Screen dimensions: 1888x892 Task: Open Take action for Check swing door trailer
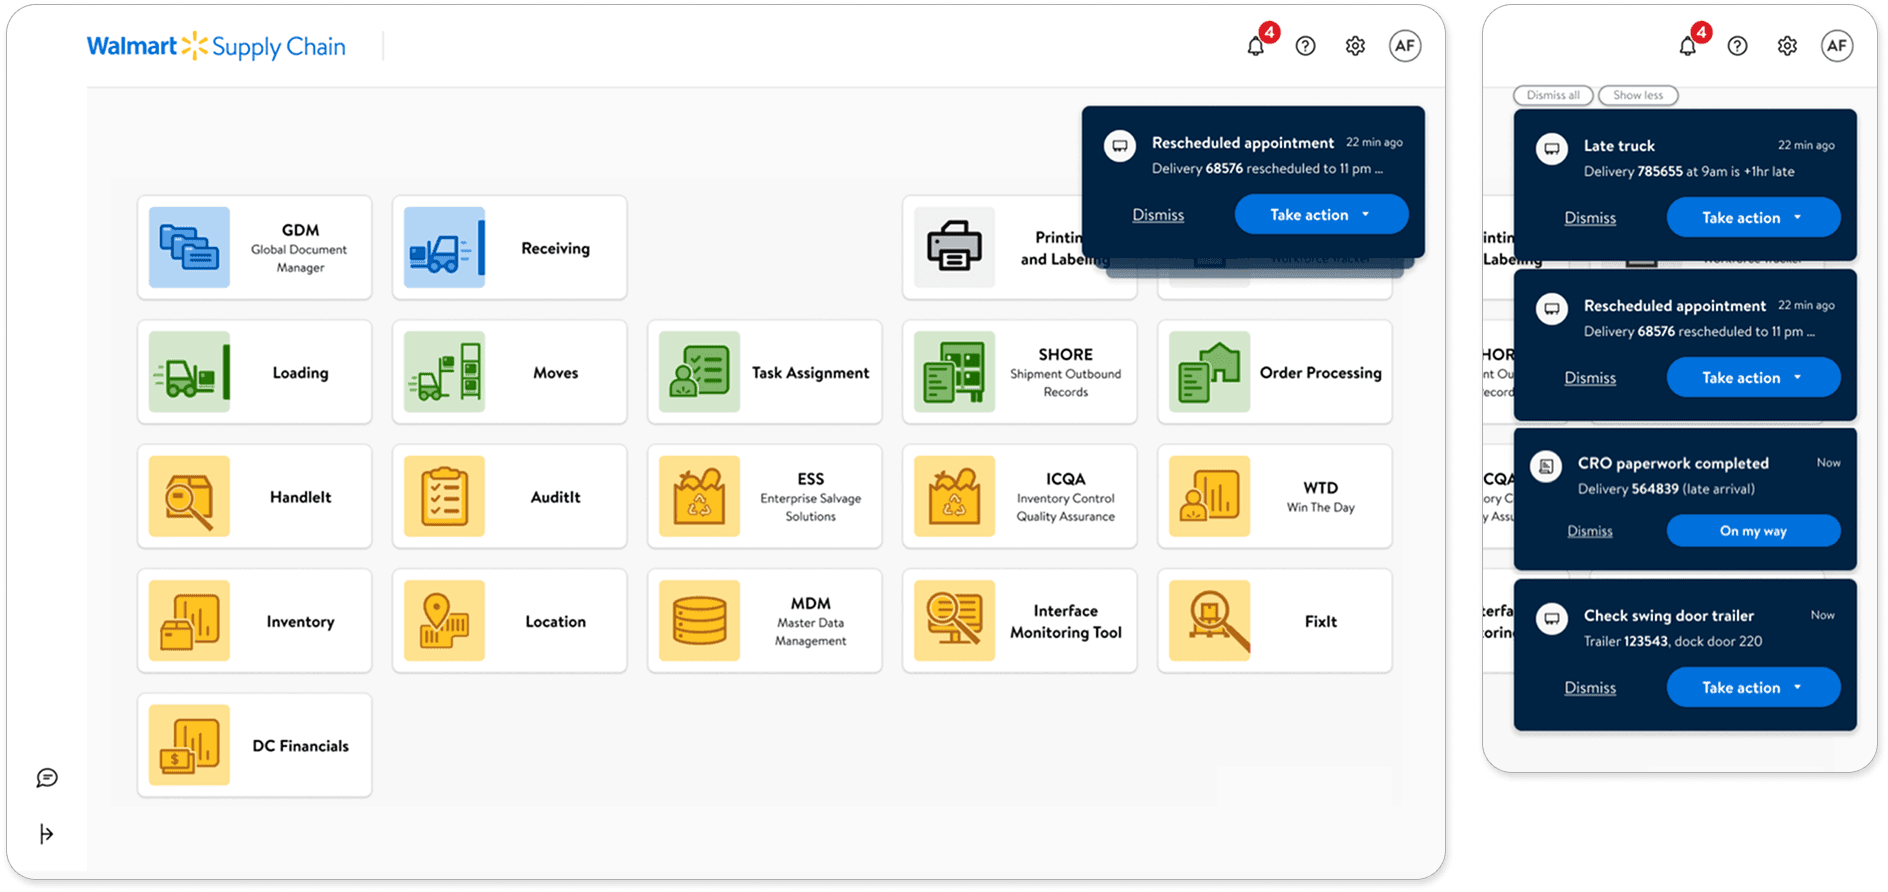coord(1753,688)
